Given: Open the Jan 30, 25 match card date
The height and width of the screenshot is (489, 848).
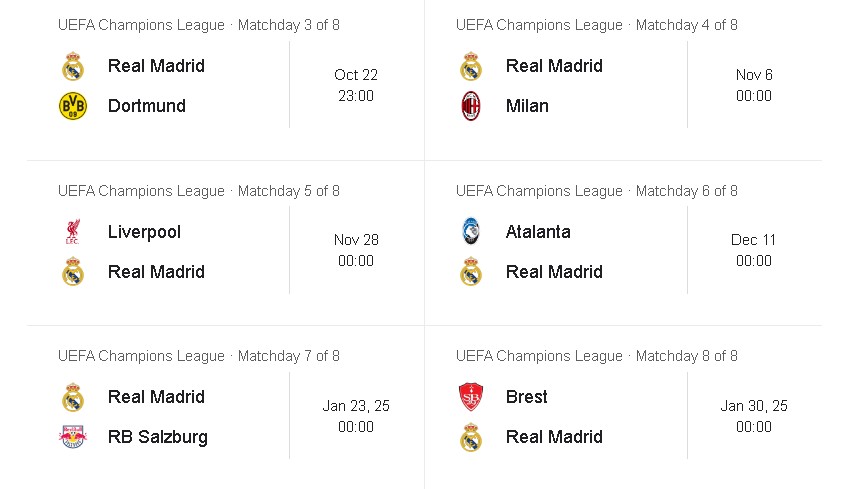Looking at the screenshot, I should (754, 406).
